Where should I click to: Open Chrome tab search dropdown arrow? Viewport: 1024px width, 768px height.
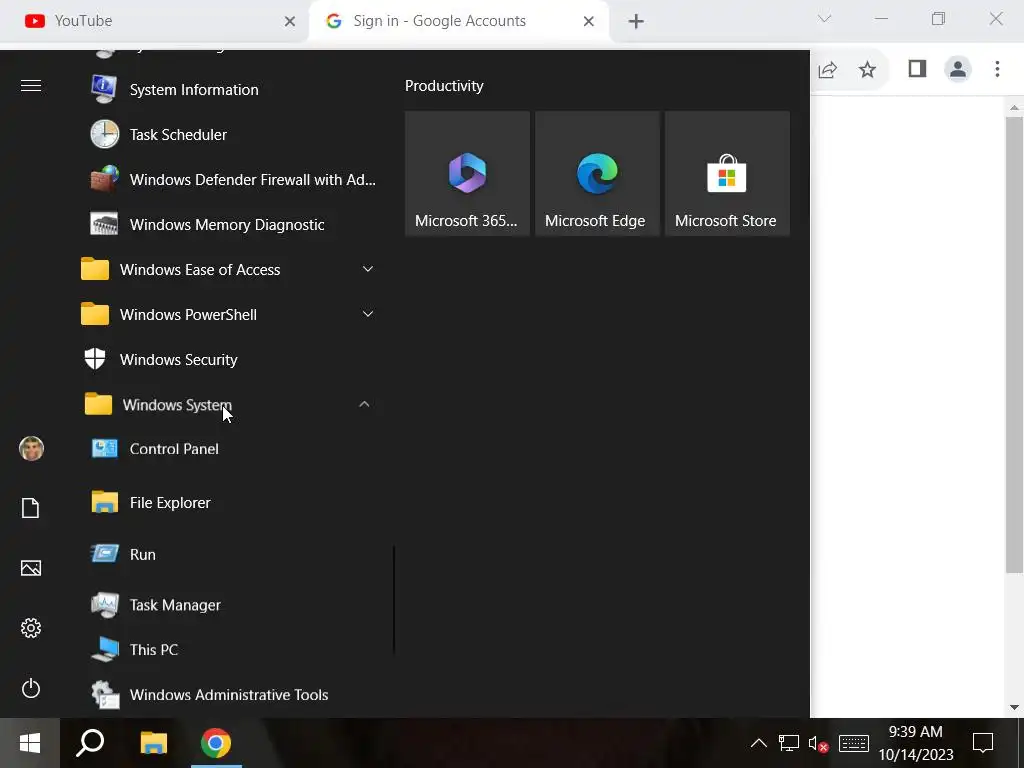click(824, 19)
